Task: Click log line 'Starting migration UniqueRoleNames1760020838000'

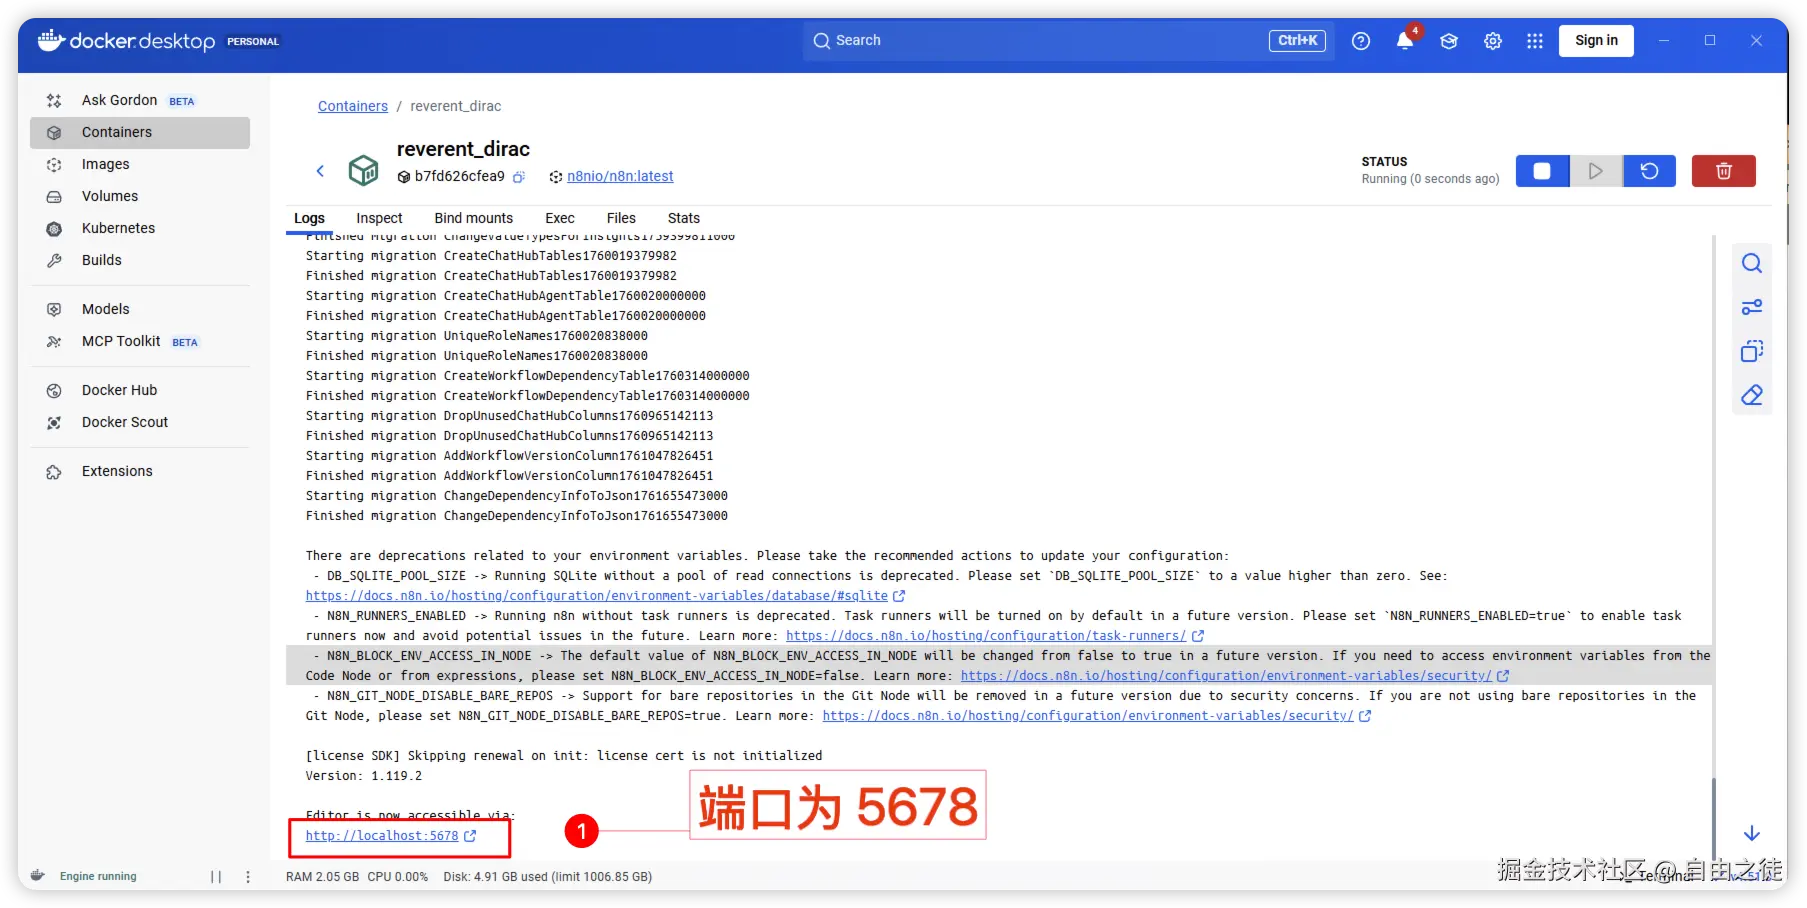Action: (x=477, y=336)
